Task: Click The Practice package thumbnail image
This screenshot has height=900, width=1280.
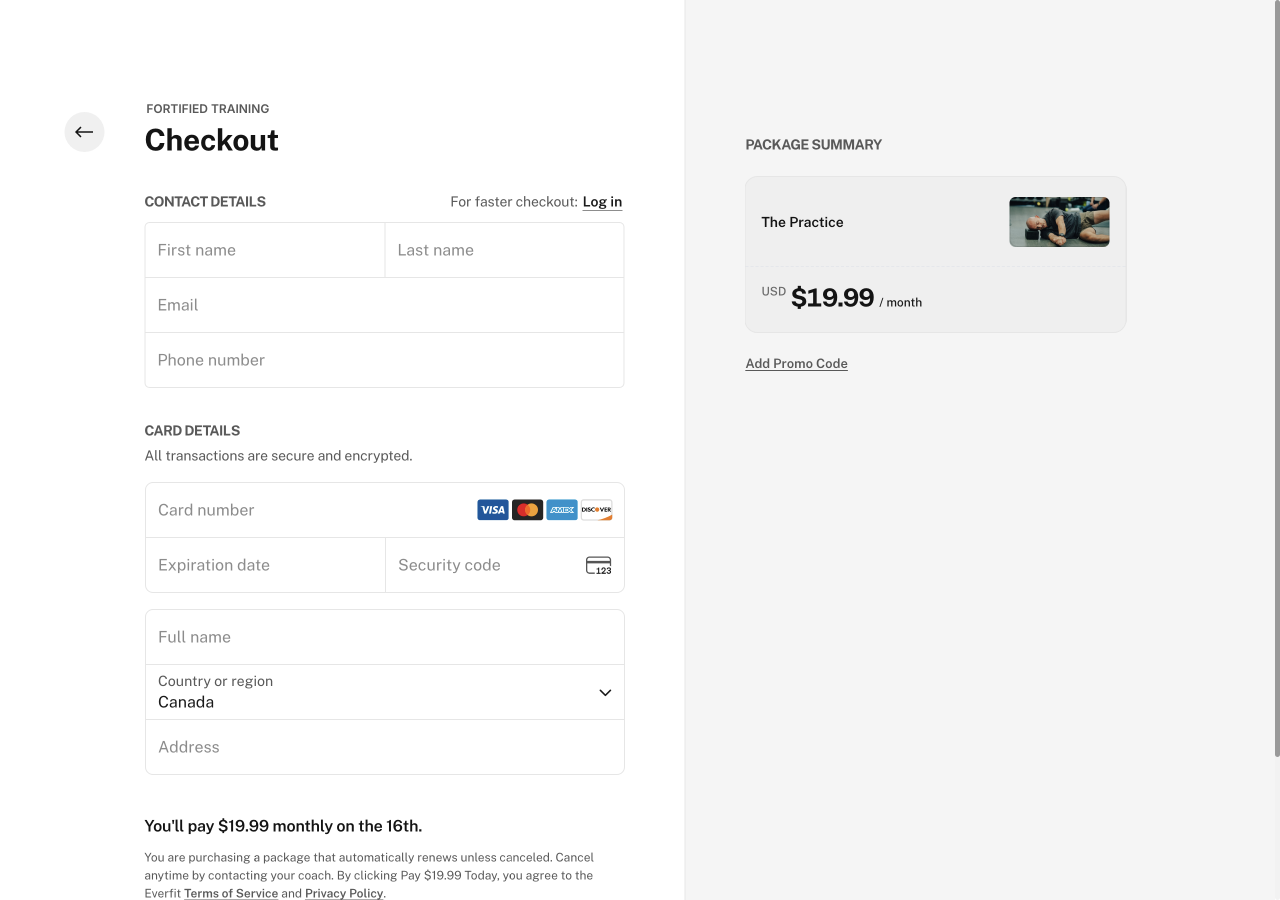Action: point(1059,222)
